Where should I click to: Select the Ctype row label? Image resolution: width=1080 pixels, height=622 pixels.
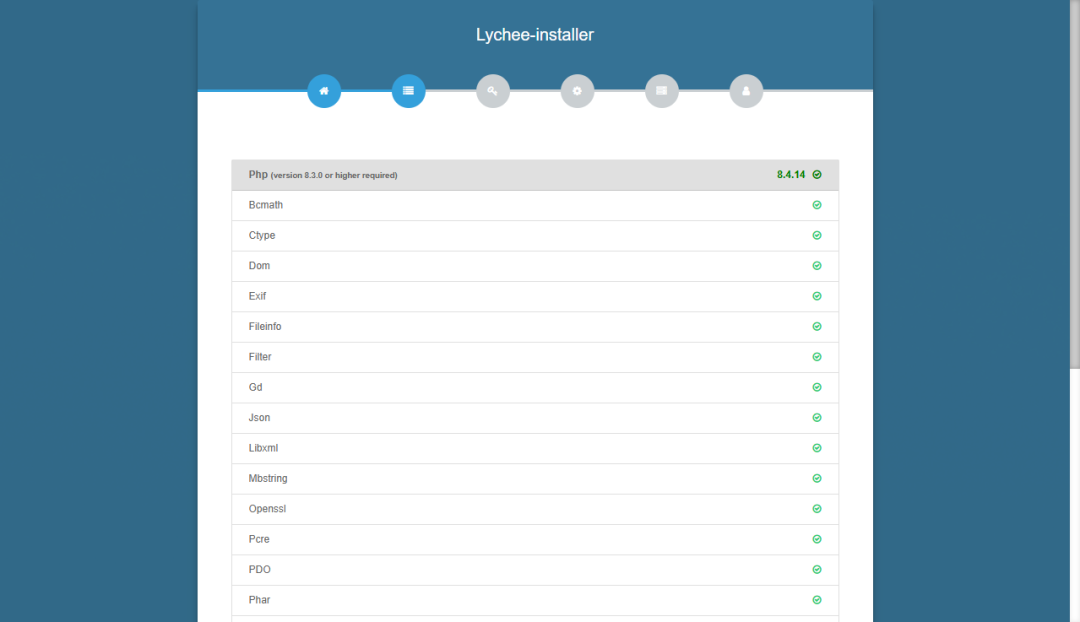(x=262, y=236)
